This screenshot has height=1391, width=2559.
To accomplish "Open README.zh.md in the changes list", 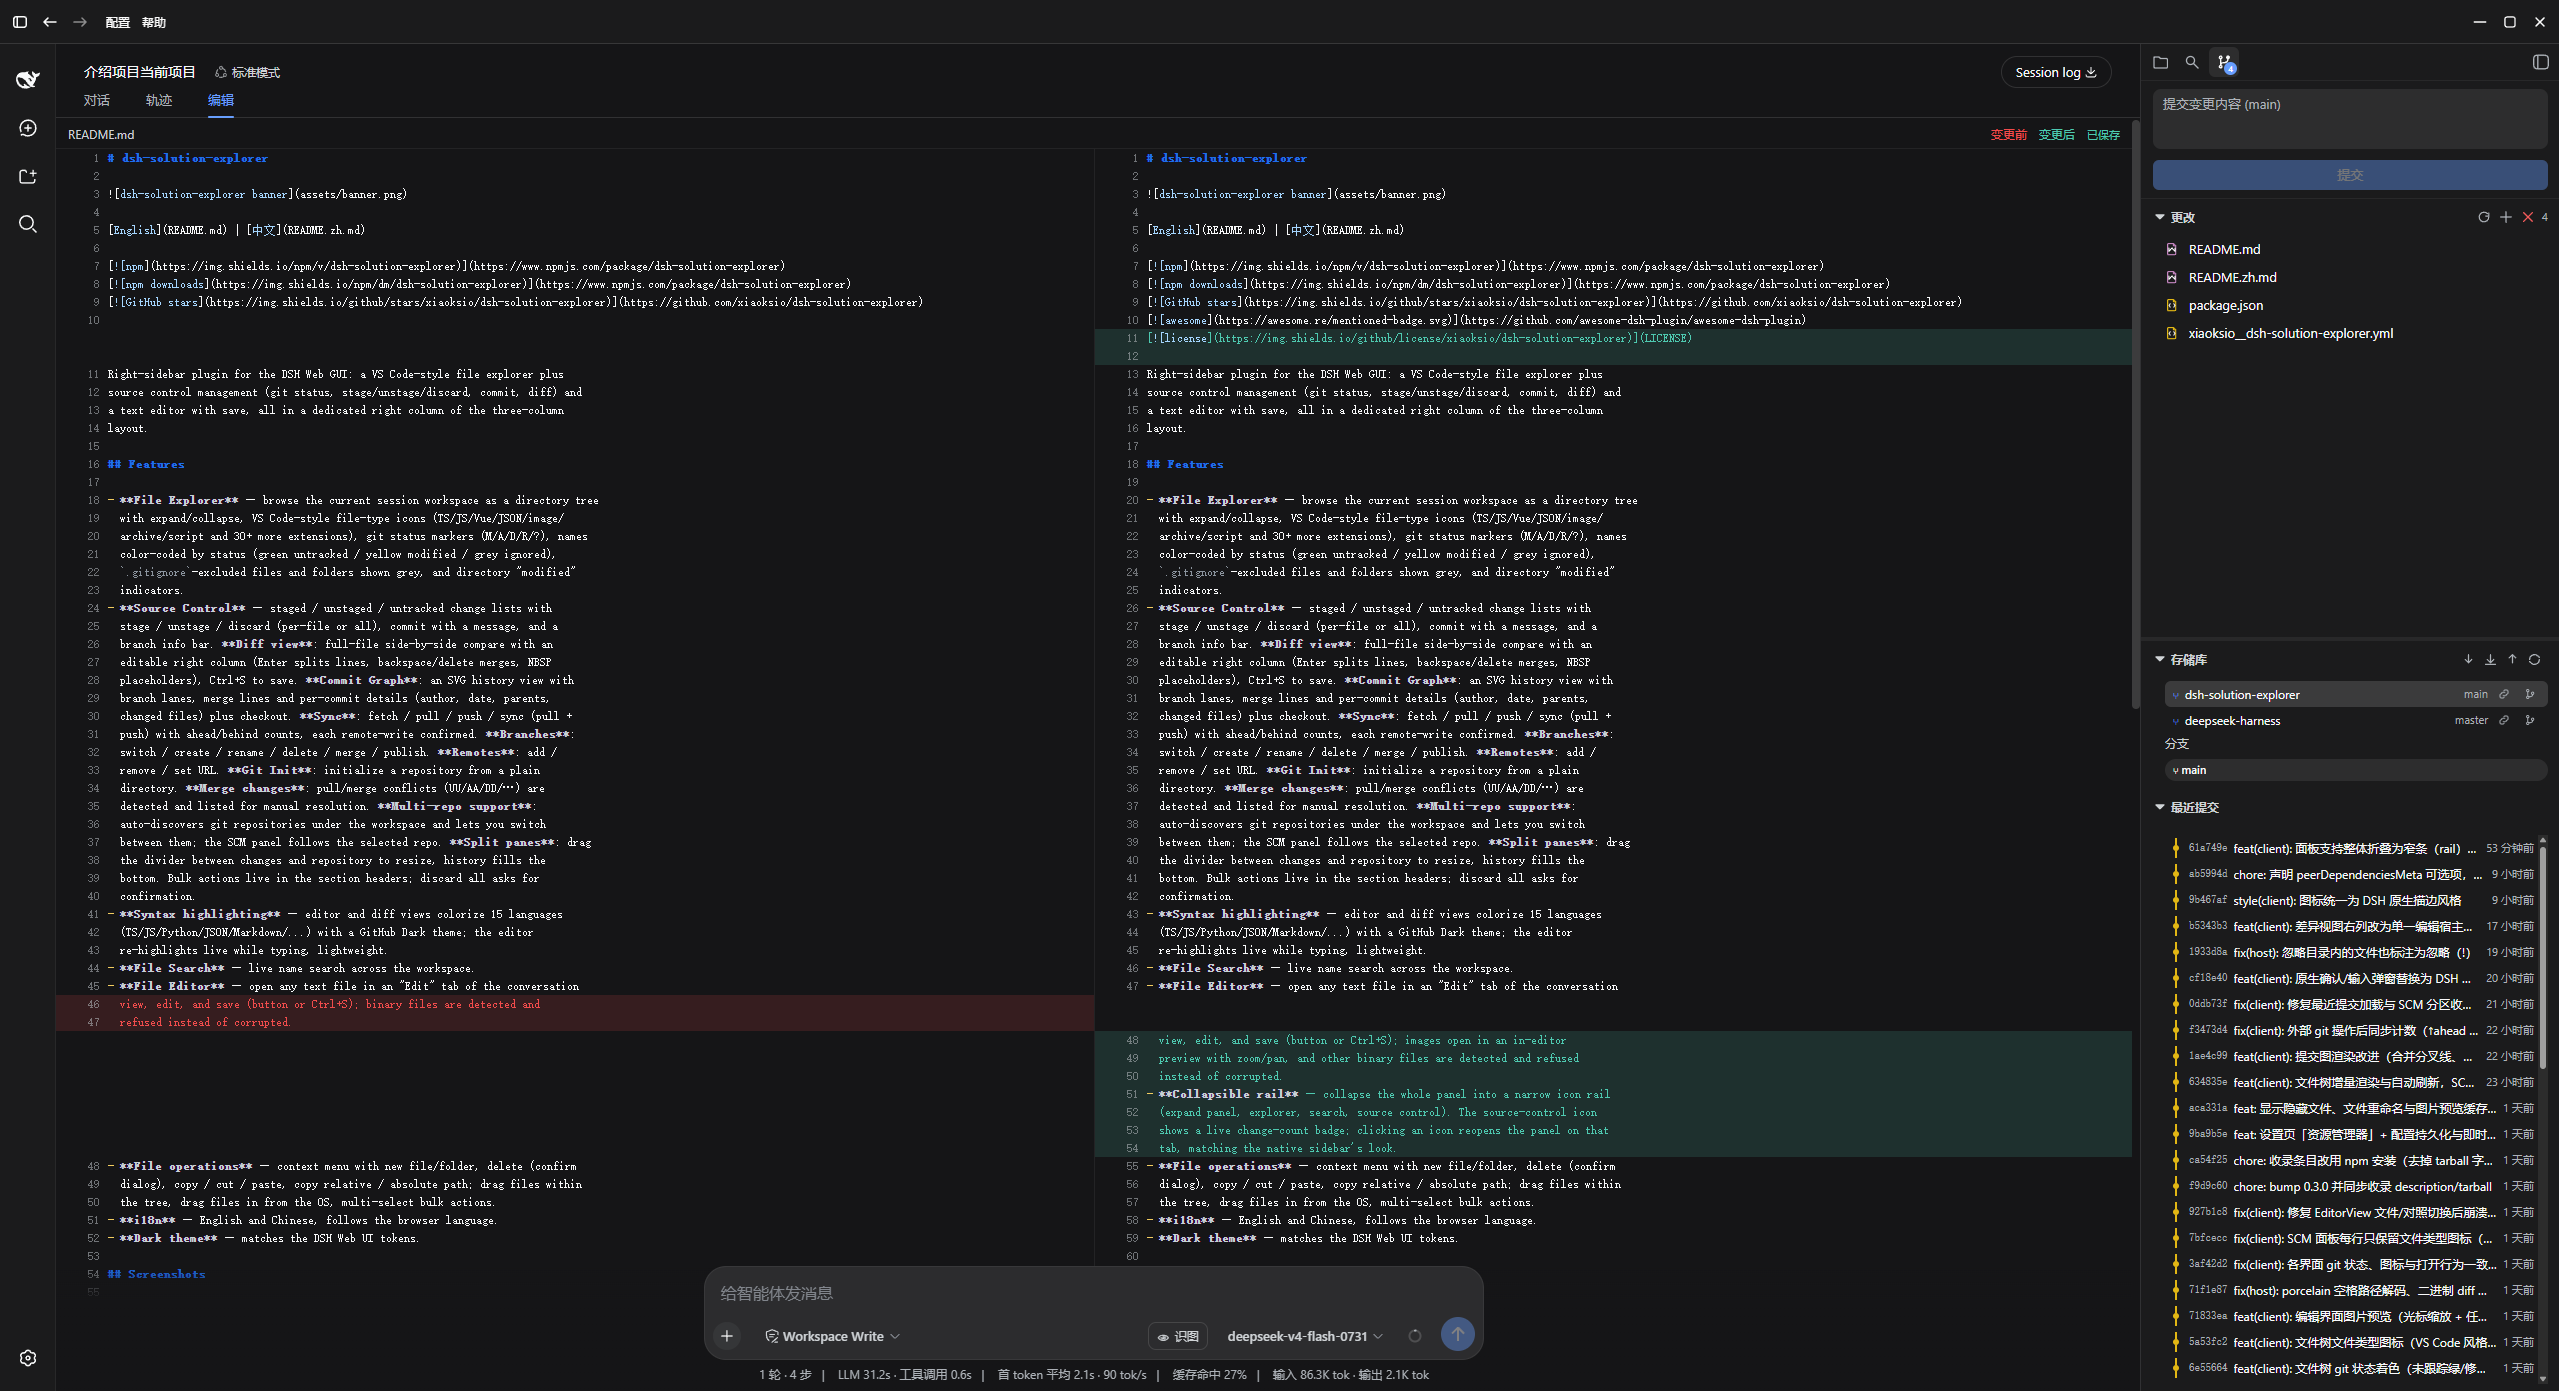I will click(x=2232, y=277).
